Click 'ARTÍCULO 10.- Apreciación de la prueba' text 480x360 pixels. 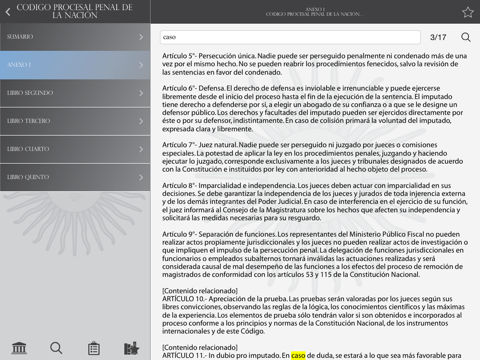[225, 299]
